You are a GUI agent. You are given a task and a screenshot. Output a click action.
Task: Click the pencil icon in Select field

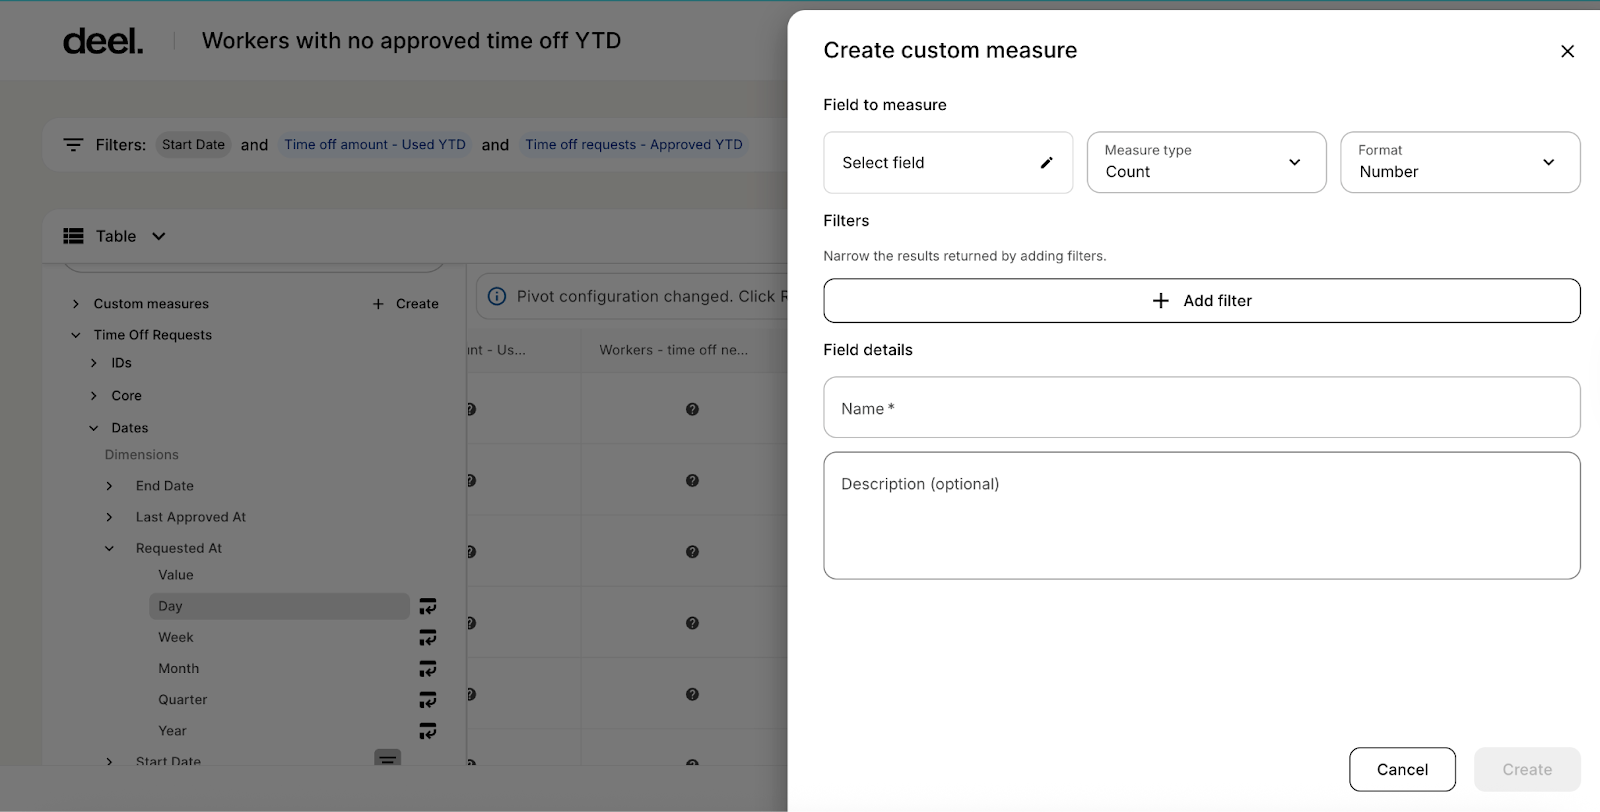(1046, 163)
